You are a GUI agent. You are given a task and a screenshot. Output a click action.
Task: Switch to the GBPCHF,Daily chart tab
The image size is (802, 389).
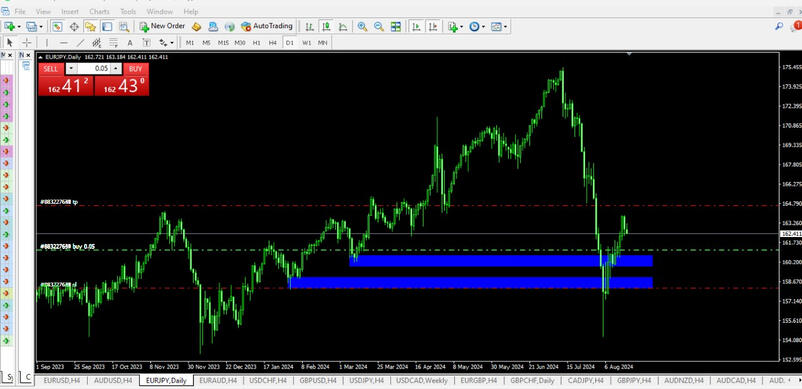(x=532, y=380)
